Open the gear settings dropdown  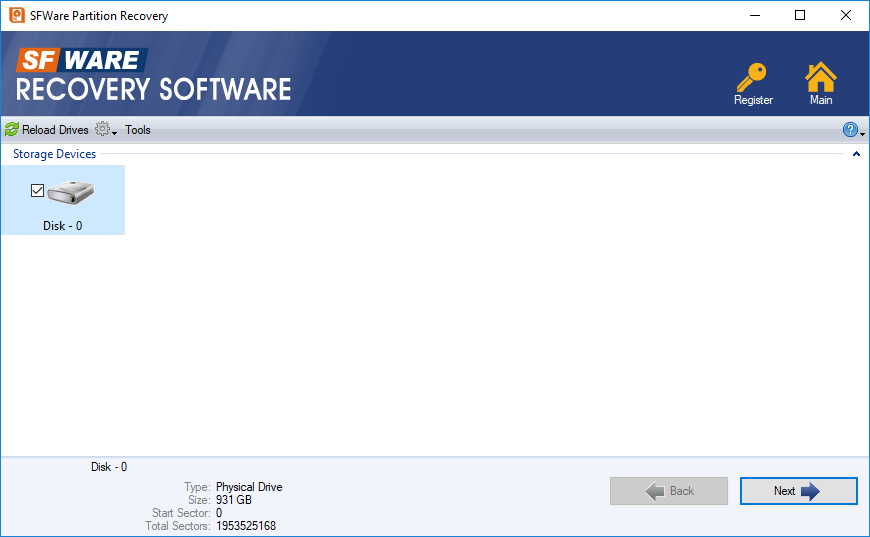tap(105, 129)
